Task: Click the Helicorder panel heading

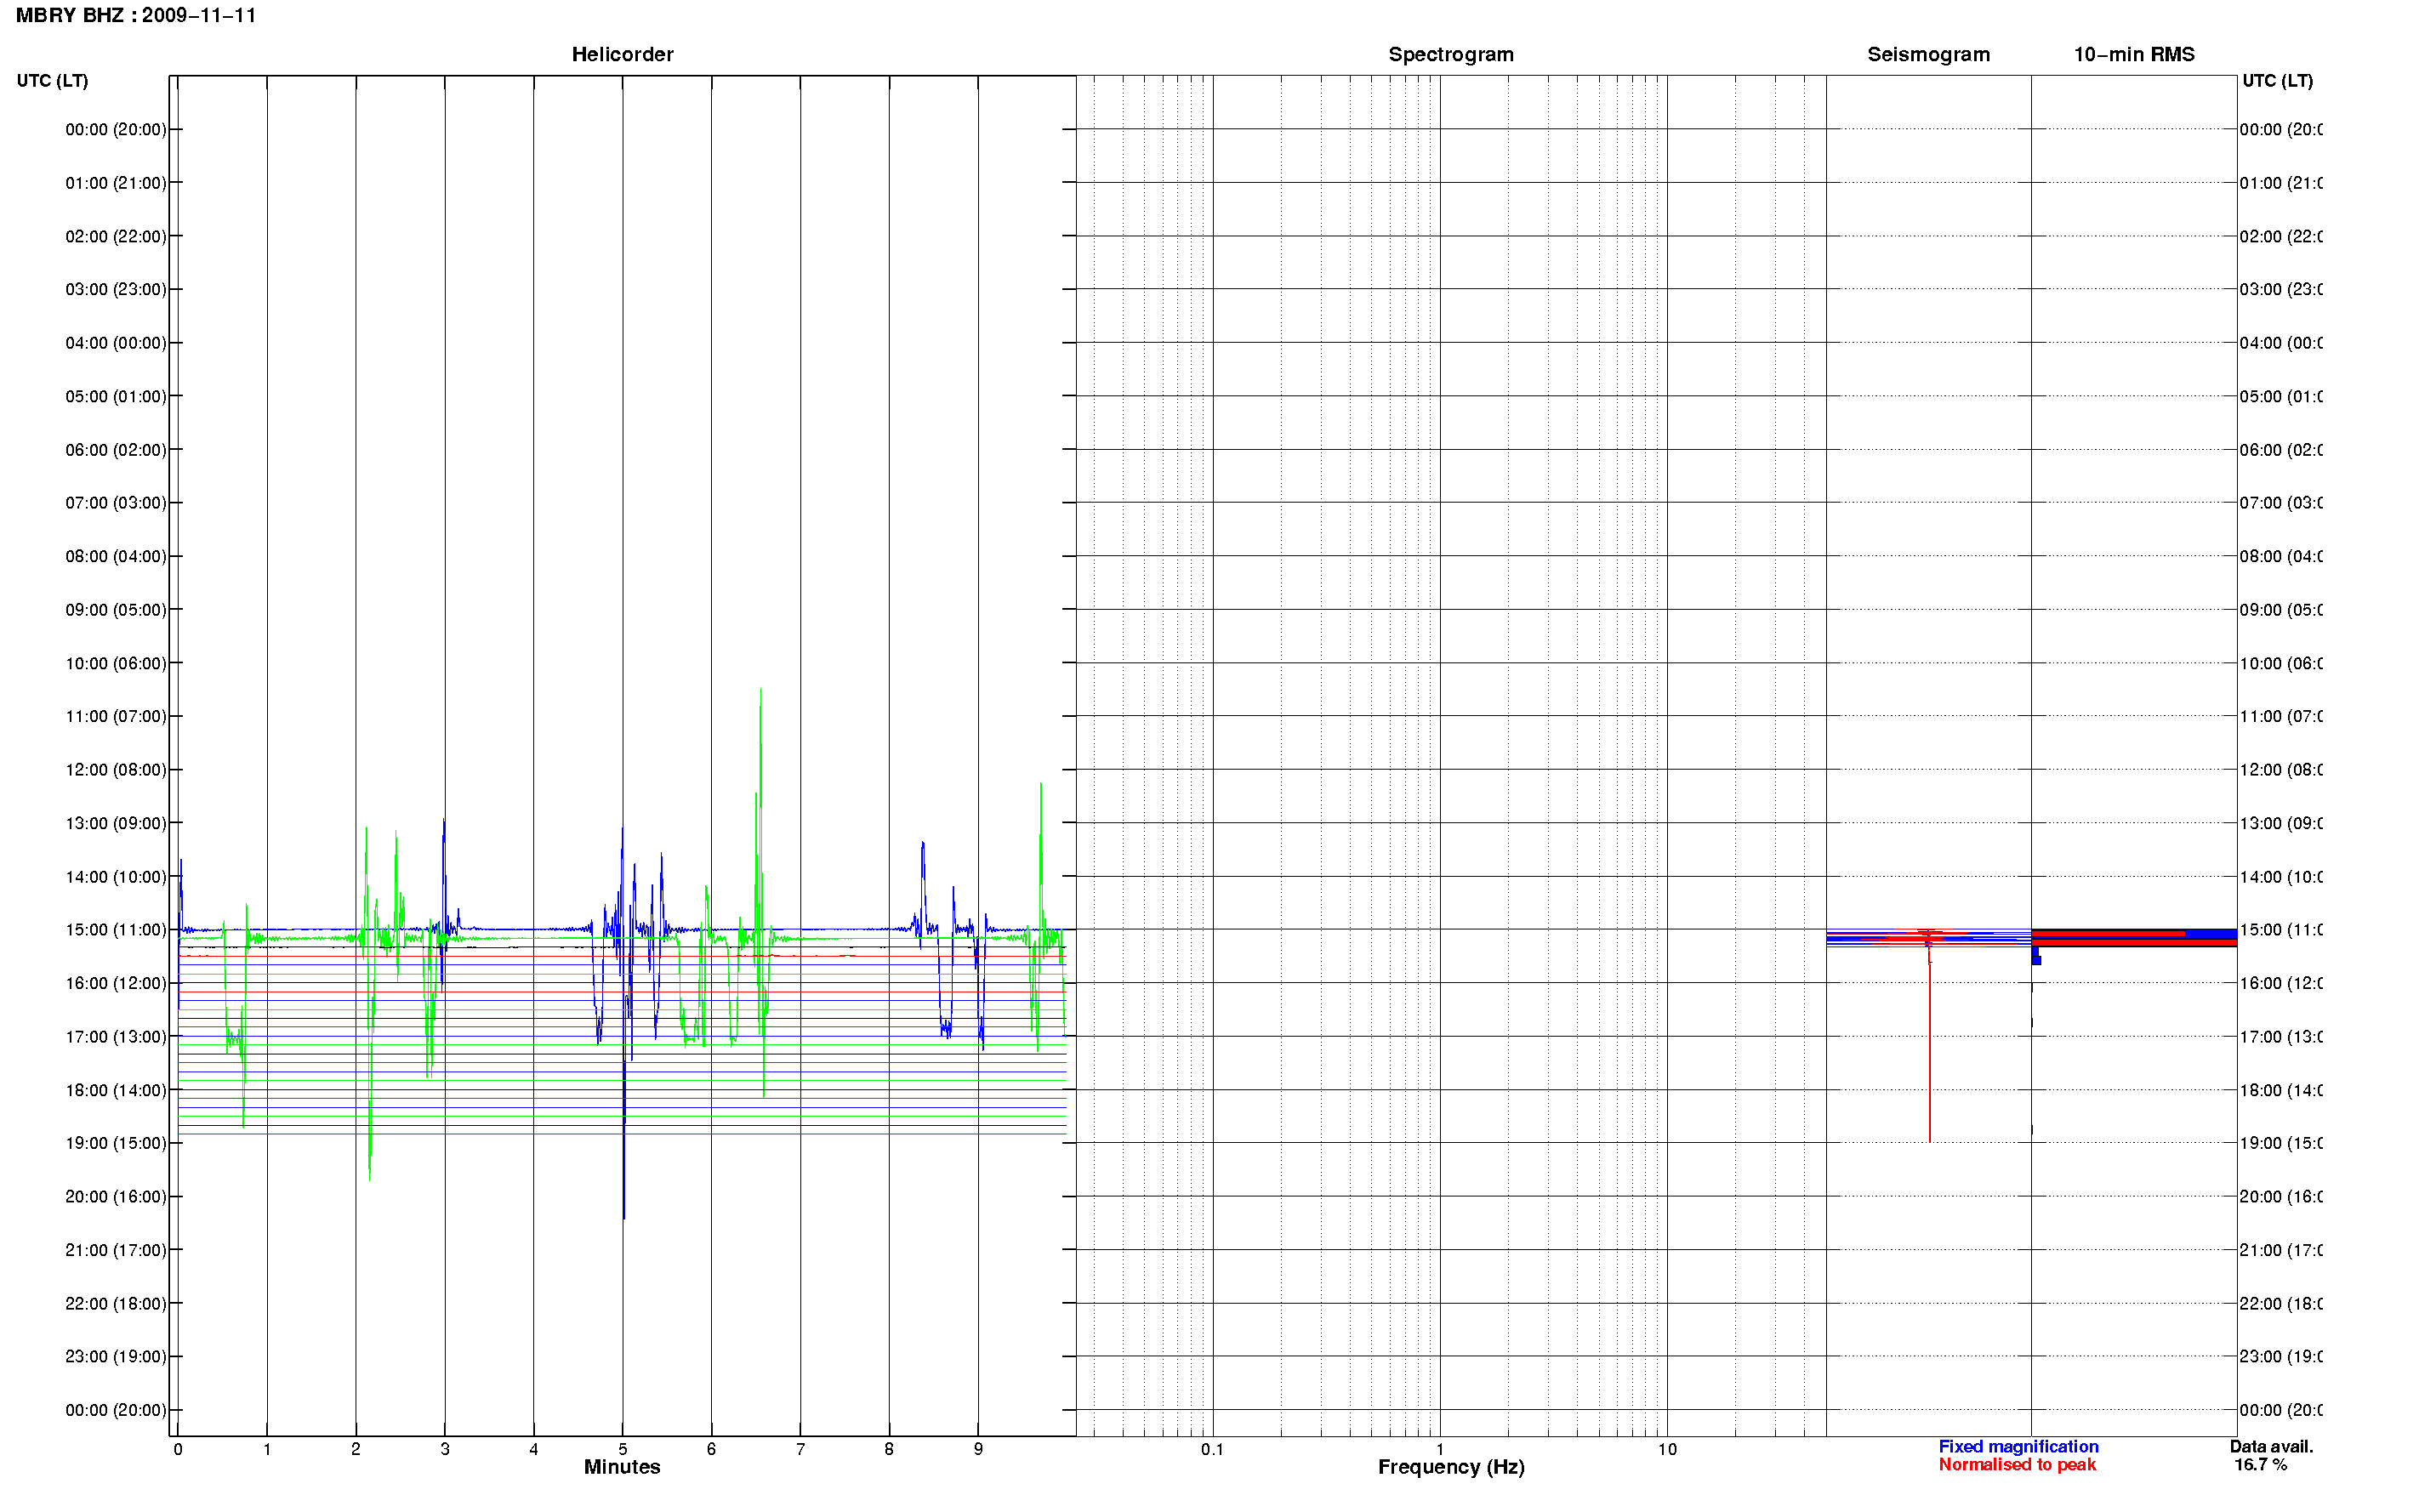Action: [x=622, y=54]
